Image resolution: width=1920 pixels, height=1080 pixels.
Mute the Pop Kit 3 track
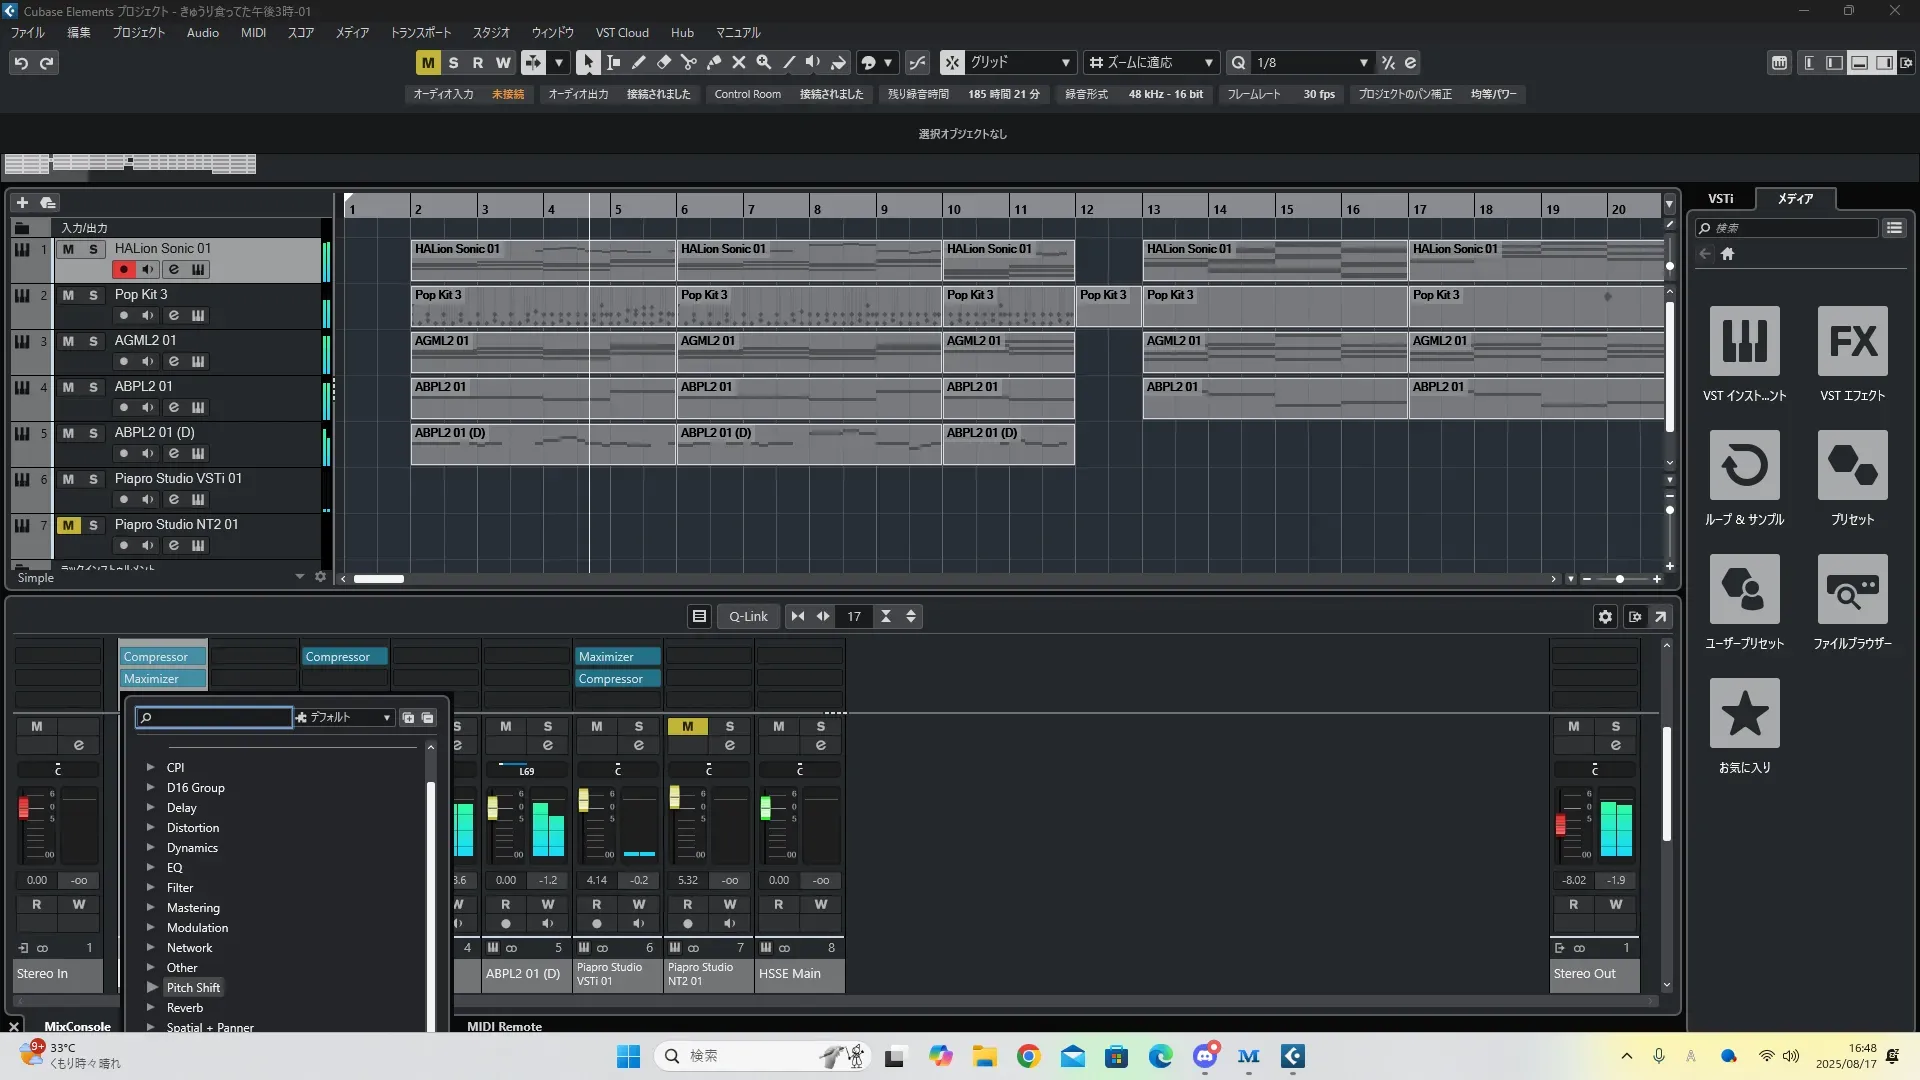(x=68, y=295)
